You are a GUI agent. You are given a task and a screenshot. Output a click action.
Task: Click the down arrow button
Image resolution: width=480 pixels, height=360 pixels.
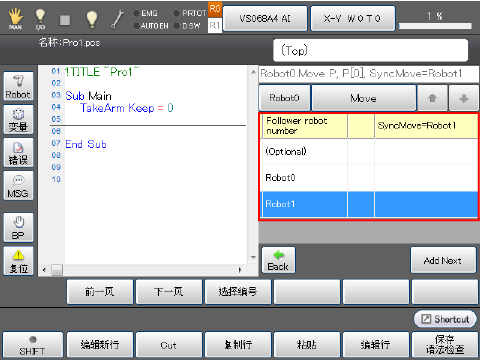point(464,98)
